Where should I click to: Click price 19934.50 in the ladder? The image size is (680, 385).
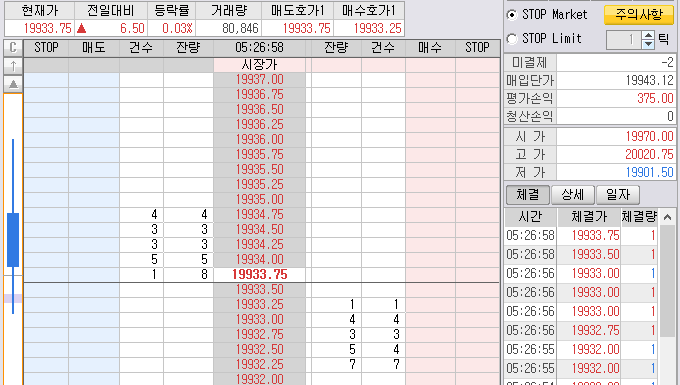click(259, 229)
